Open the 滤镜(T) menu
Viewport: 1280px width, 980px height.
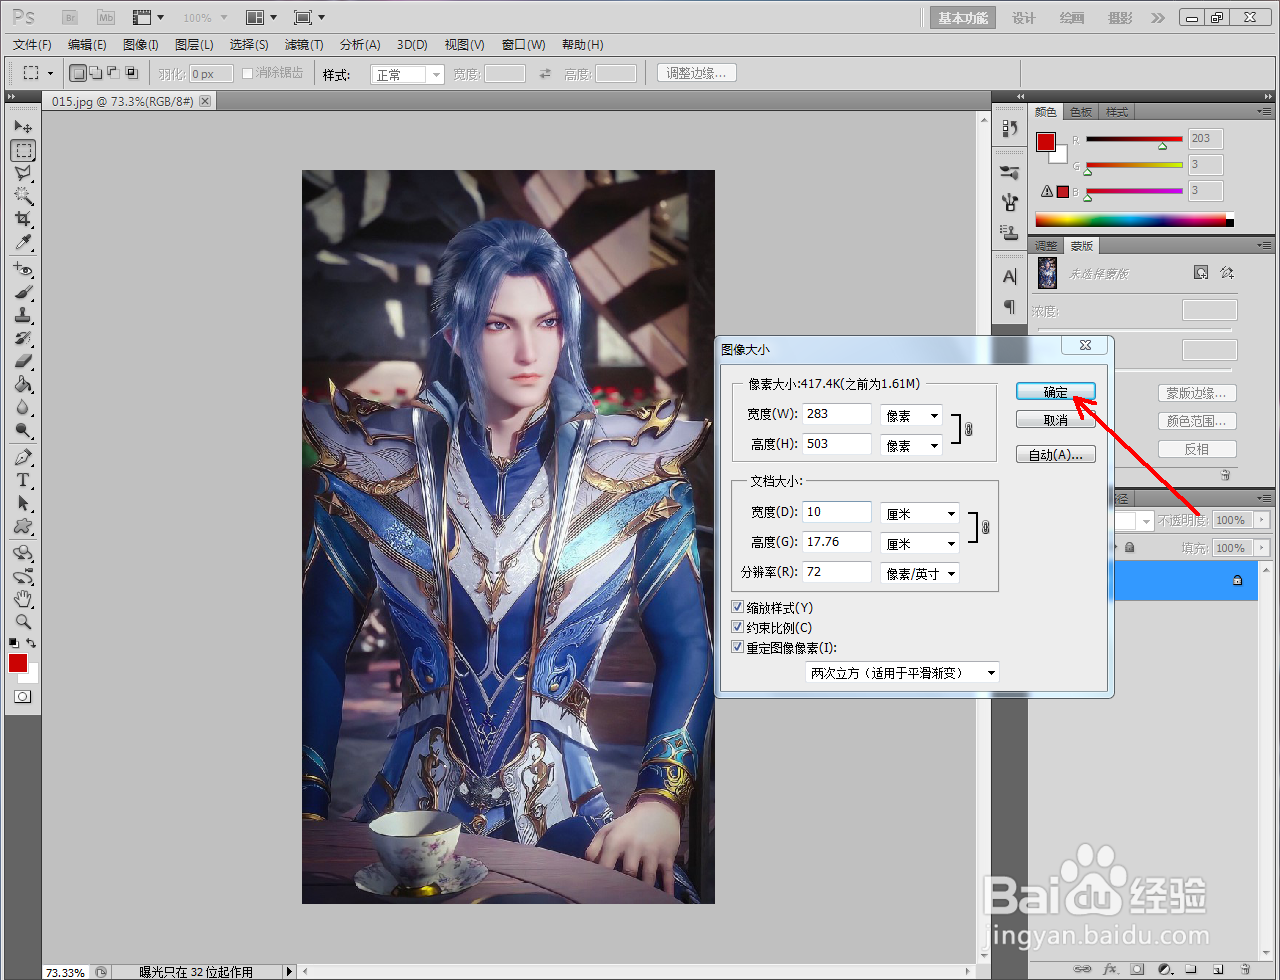[x=304, y=45]
